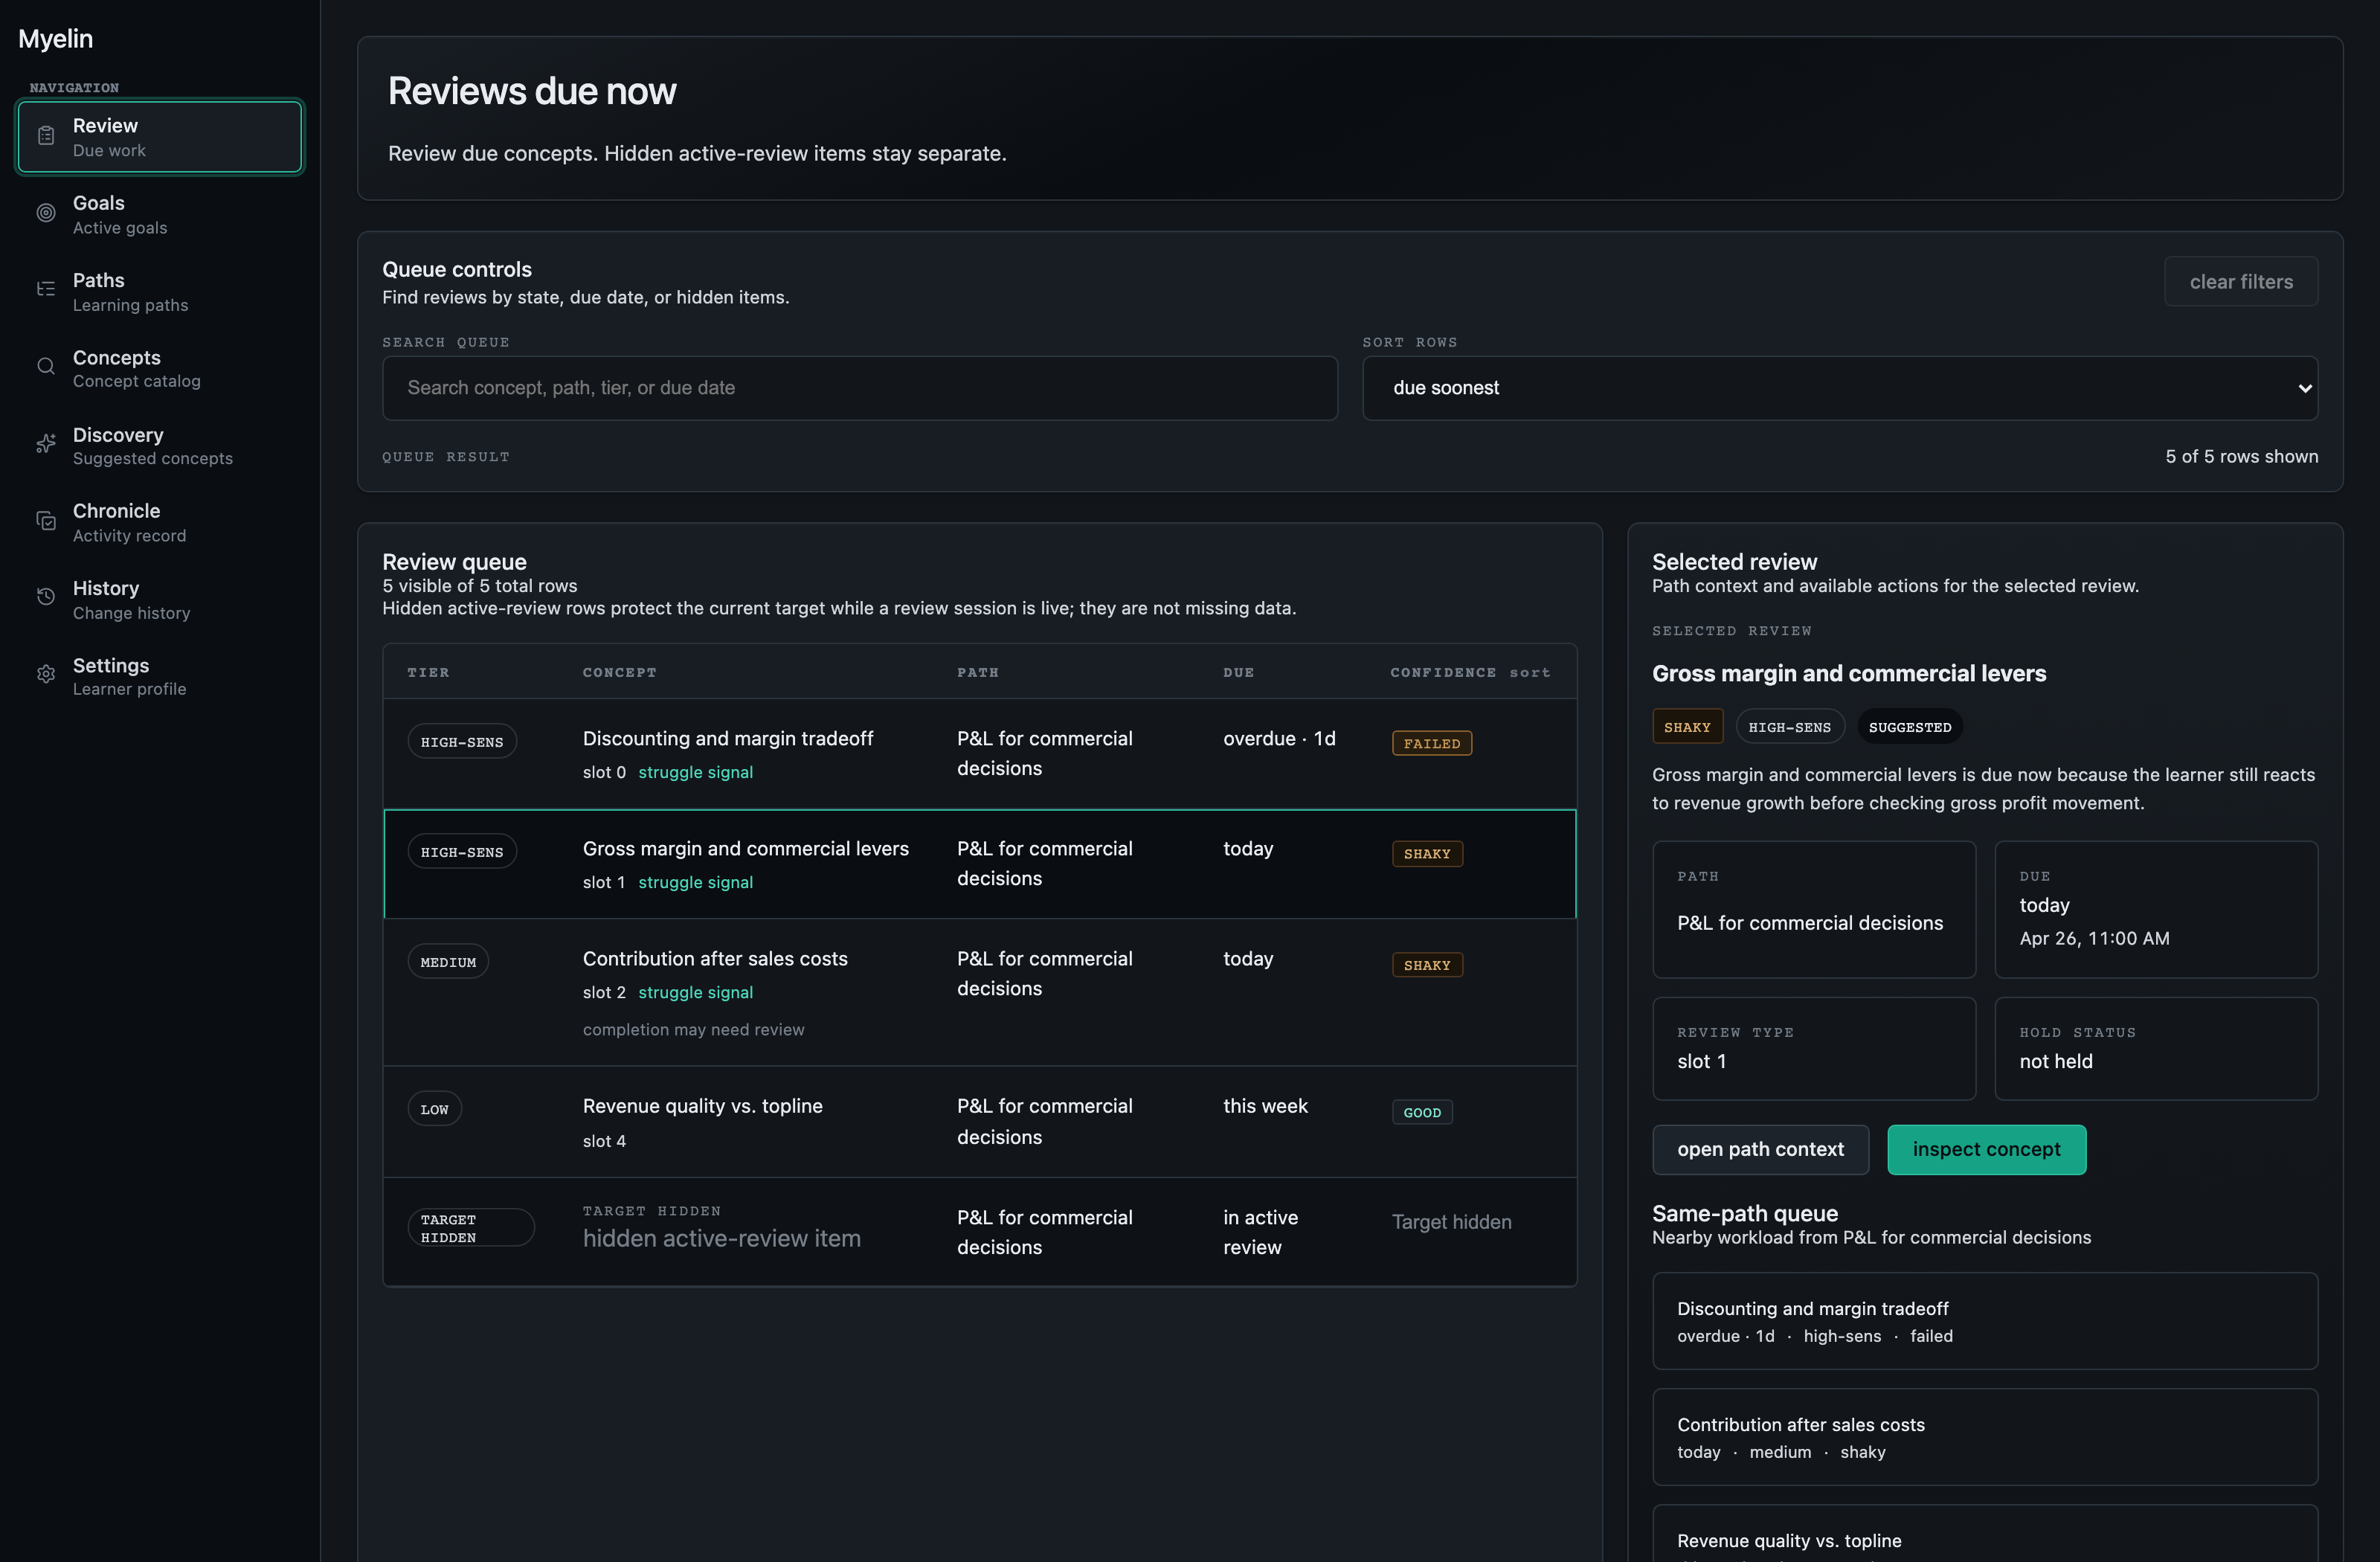Click the LOW tier badge
The image size is (2380, 1562).
tap(434, 1109)
